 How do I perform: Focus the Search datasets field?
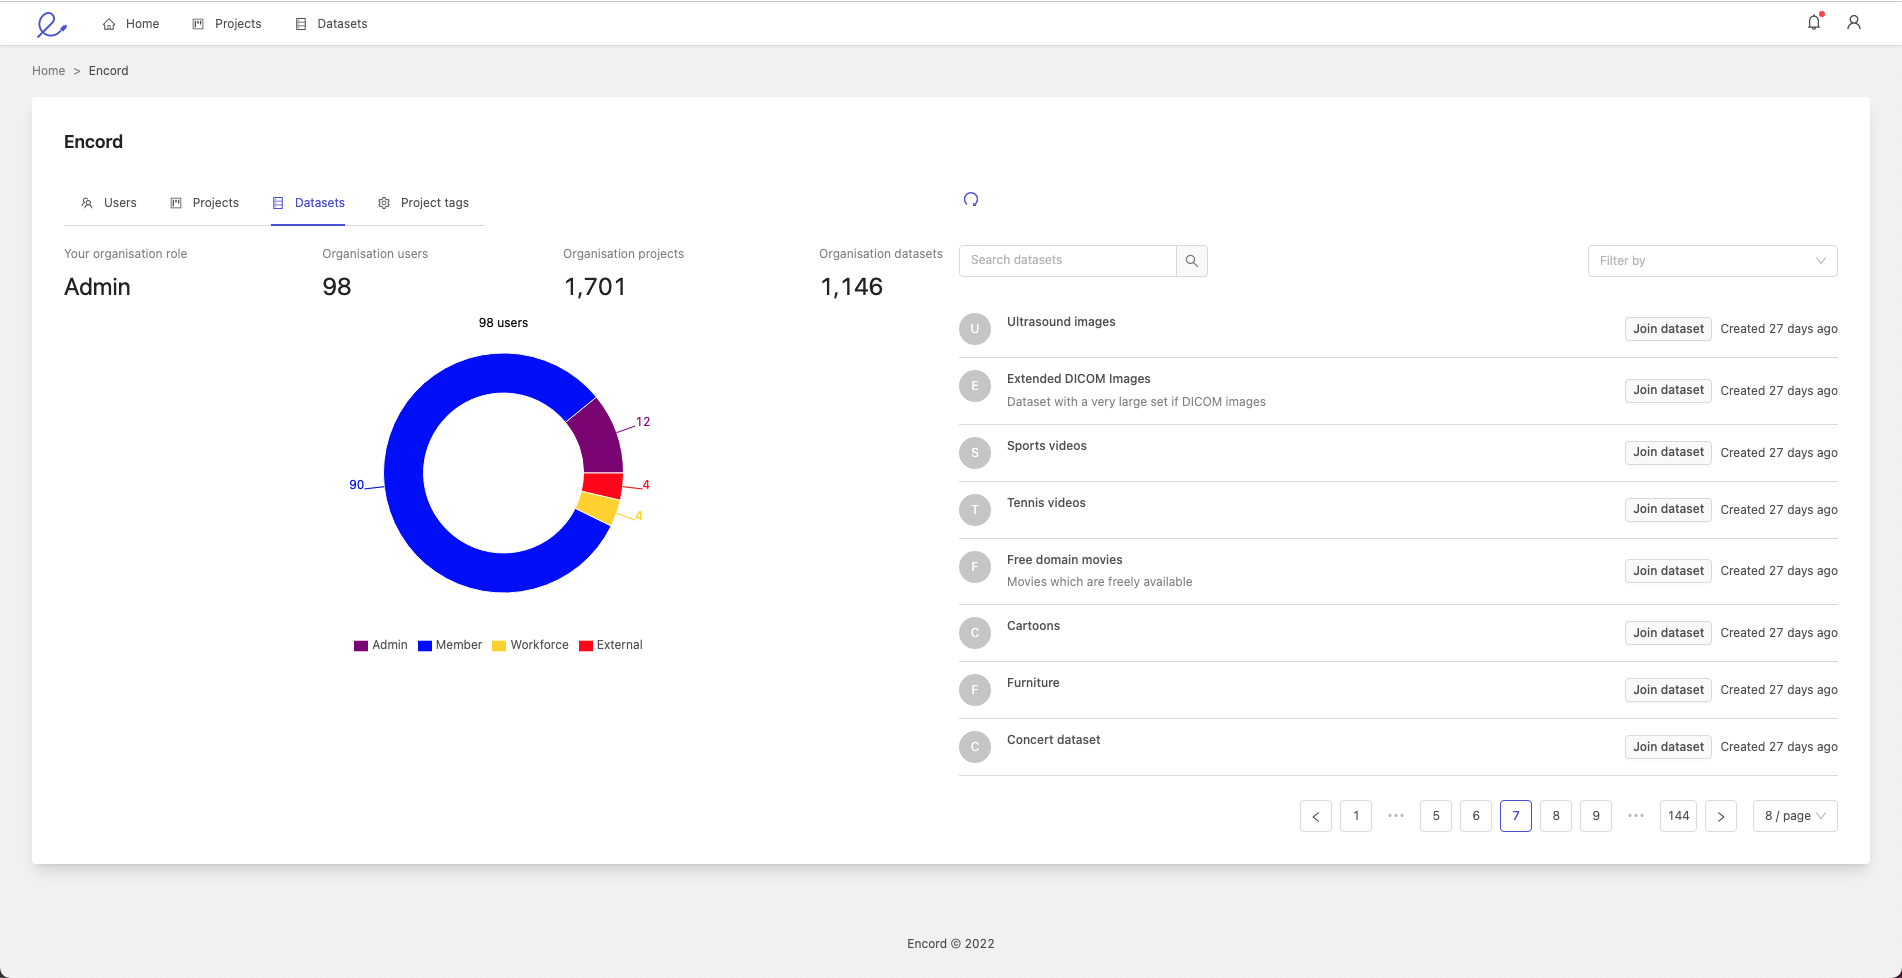1067,261
